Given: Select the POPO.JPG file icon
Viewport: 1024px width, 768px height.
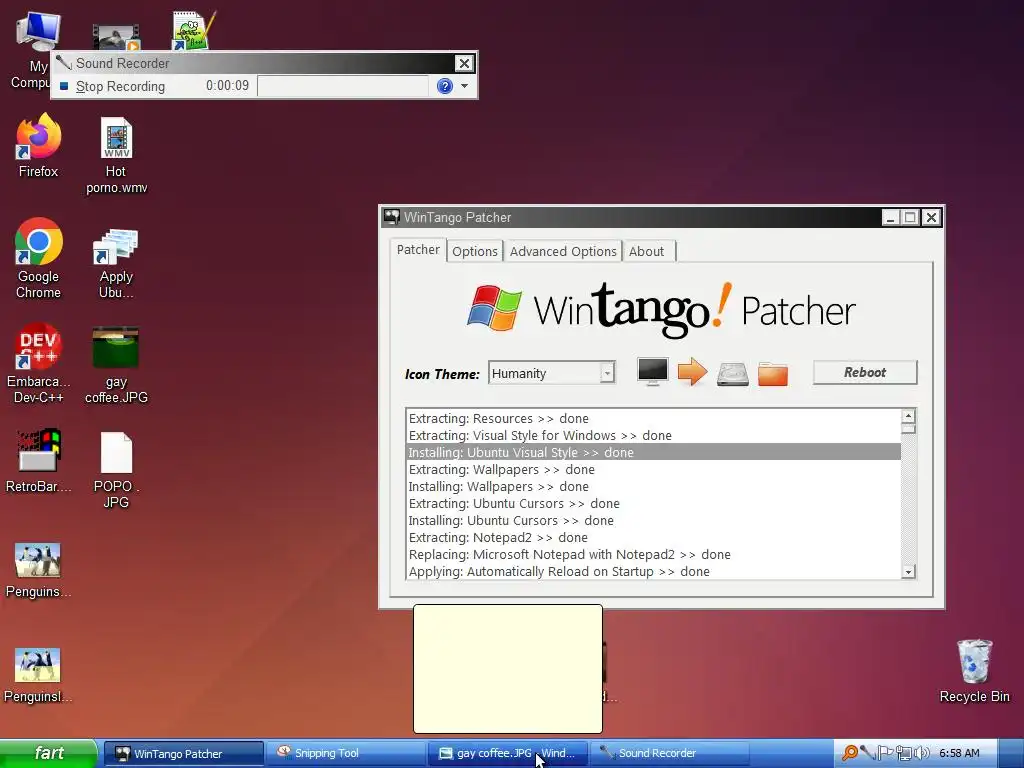Looking at the screenshot, I should [x=116, y=470].
